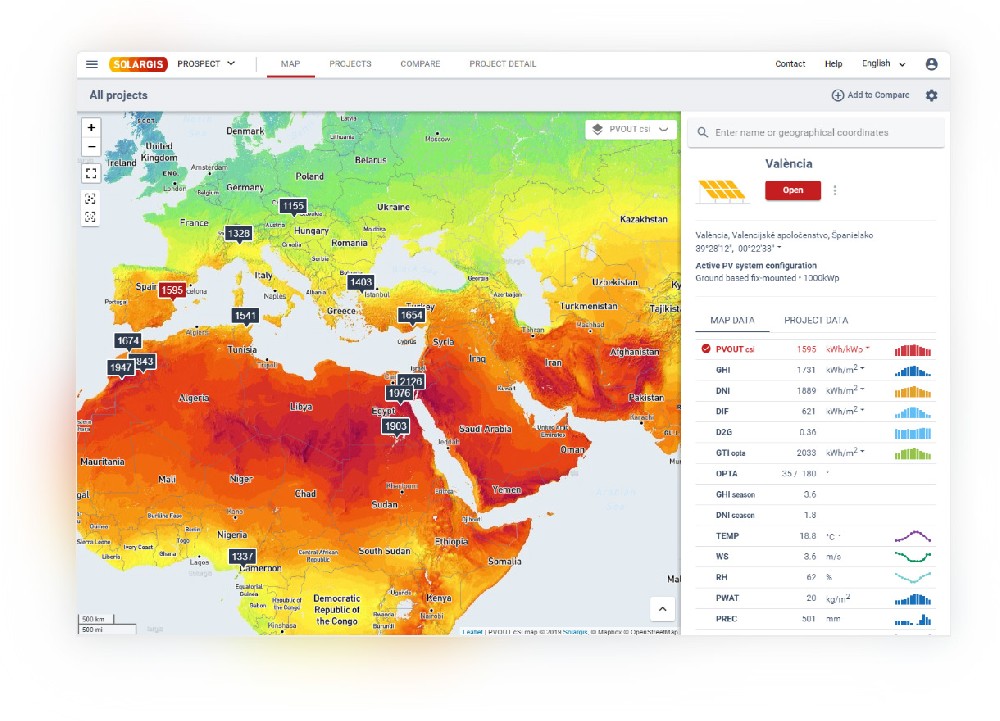Screen dimensions: 1000x721
Task: Click the user account icon
Action: (x=931, y=64)
